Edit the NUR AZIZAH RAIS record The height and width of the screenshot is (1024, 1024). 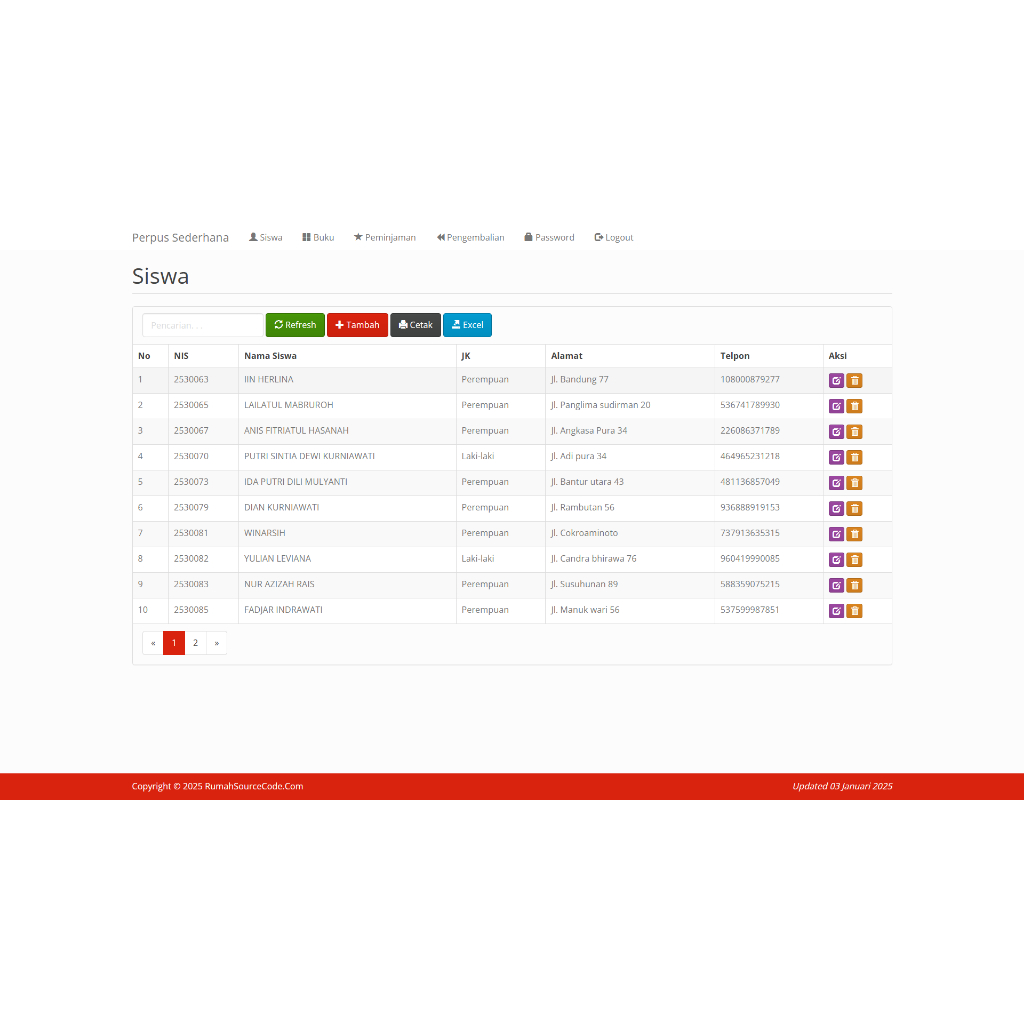(x=836, y=585)
